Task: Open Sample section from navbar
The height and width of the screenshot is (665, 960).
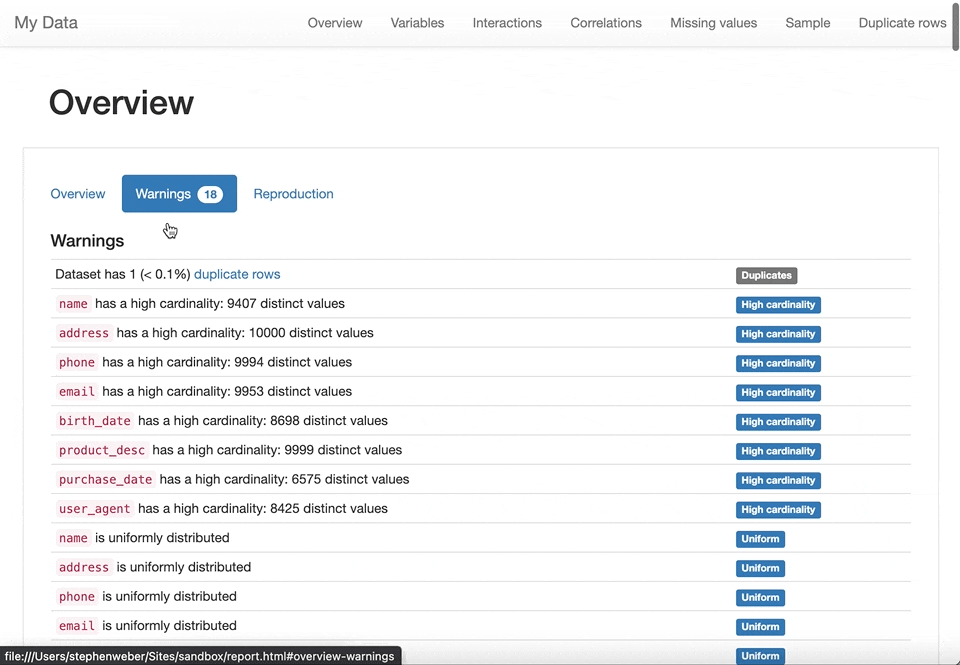Action: coord(808,23)
